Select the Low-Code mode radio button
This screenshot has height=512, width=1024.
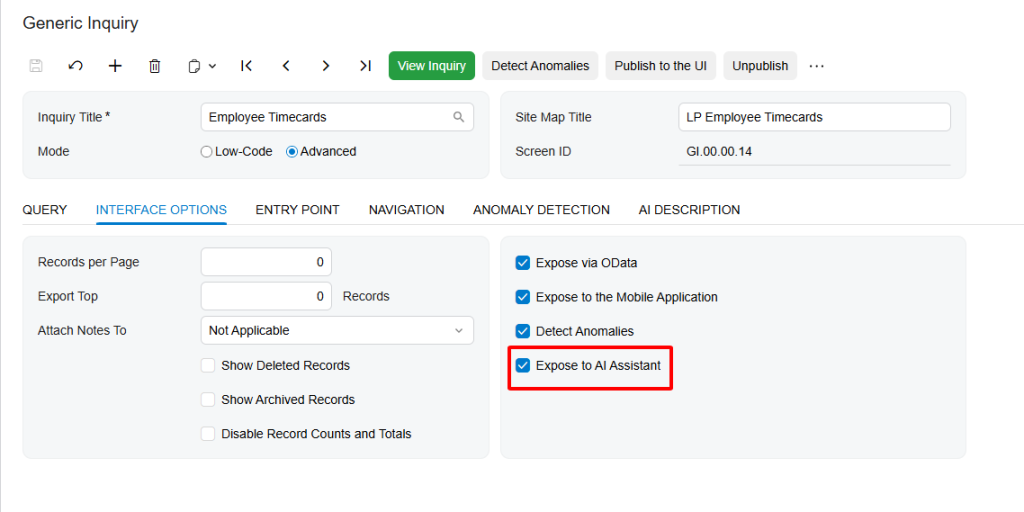pyautogui.click(x=206, y=152)
